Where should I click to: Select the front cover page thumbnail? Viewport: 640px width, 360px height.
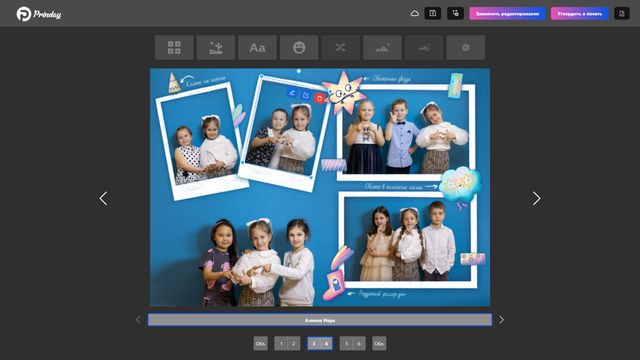(260, 343)
